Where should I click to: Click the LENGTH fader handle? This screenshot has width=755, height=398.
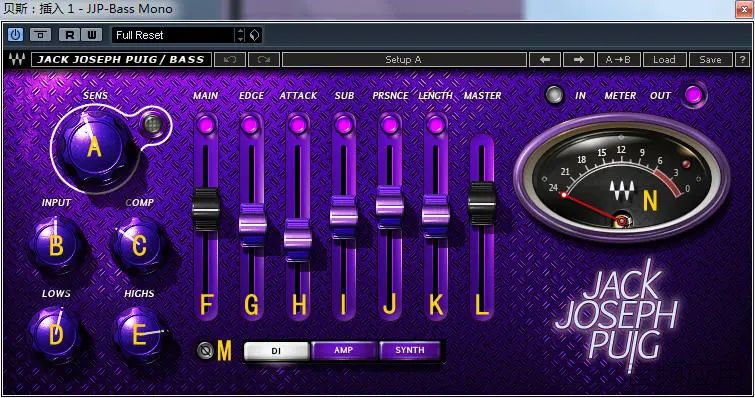pos(435,216)
